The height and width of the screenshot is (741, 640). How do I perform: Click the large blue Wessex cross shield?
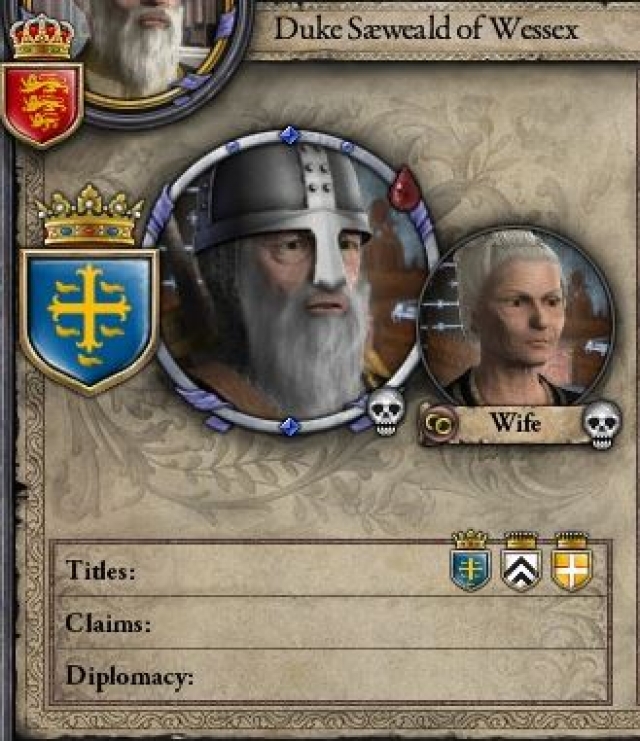pos(89,322)
